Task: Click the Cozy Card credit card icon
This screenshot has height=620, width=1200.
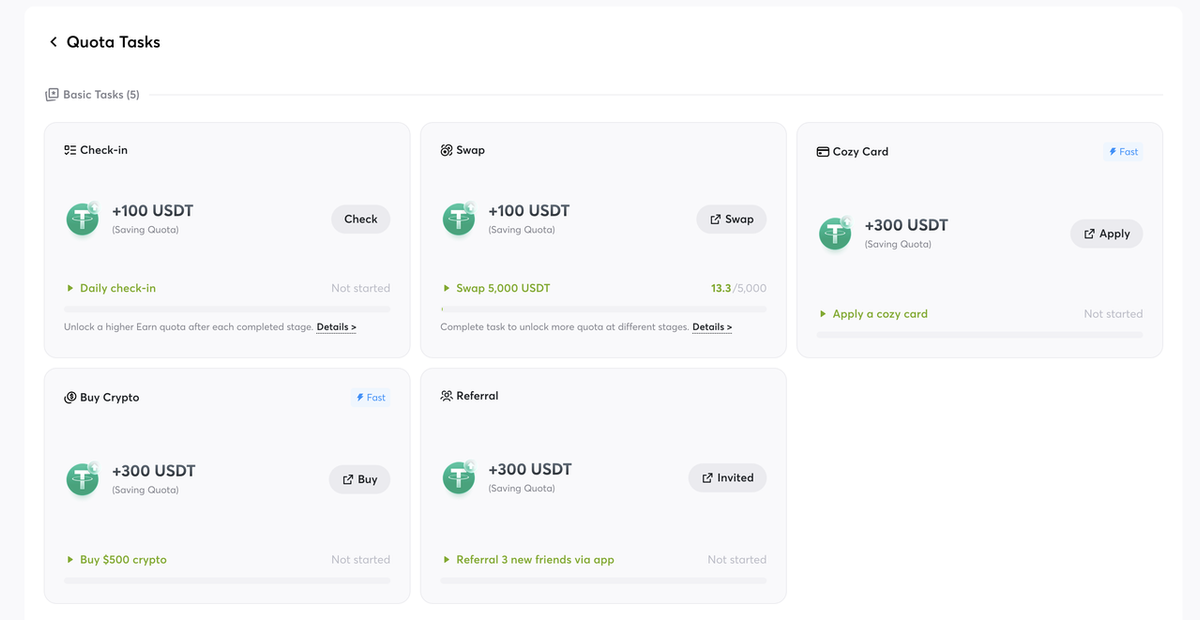Action: tap(823, 152)
